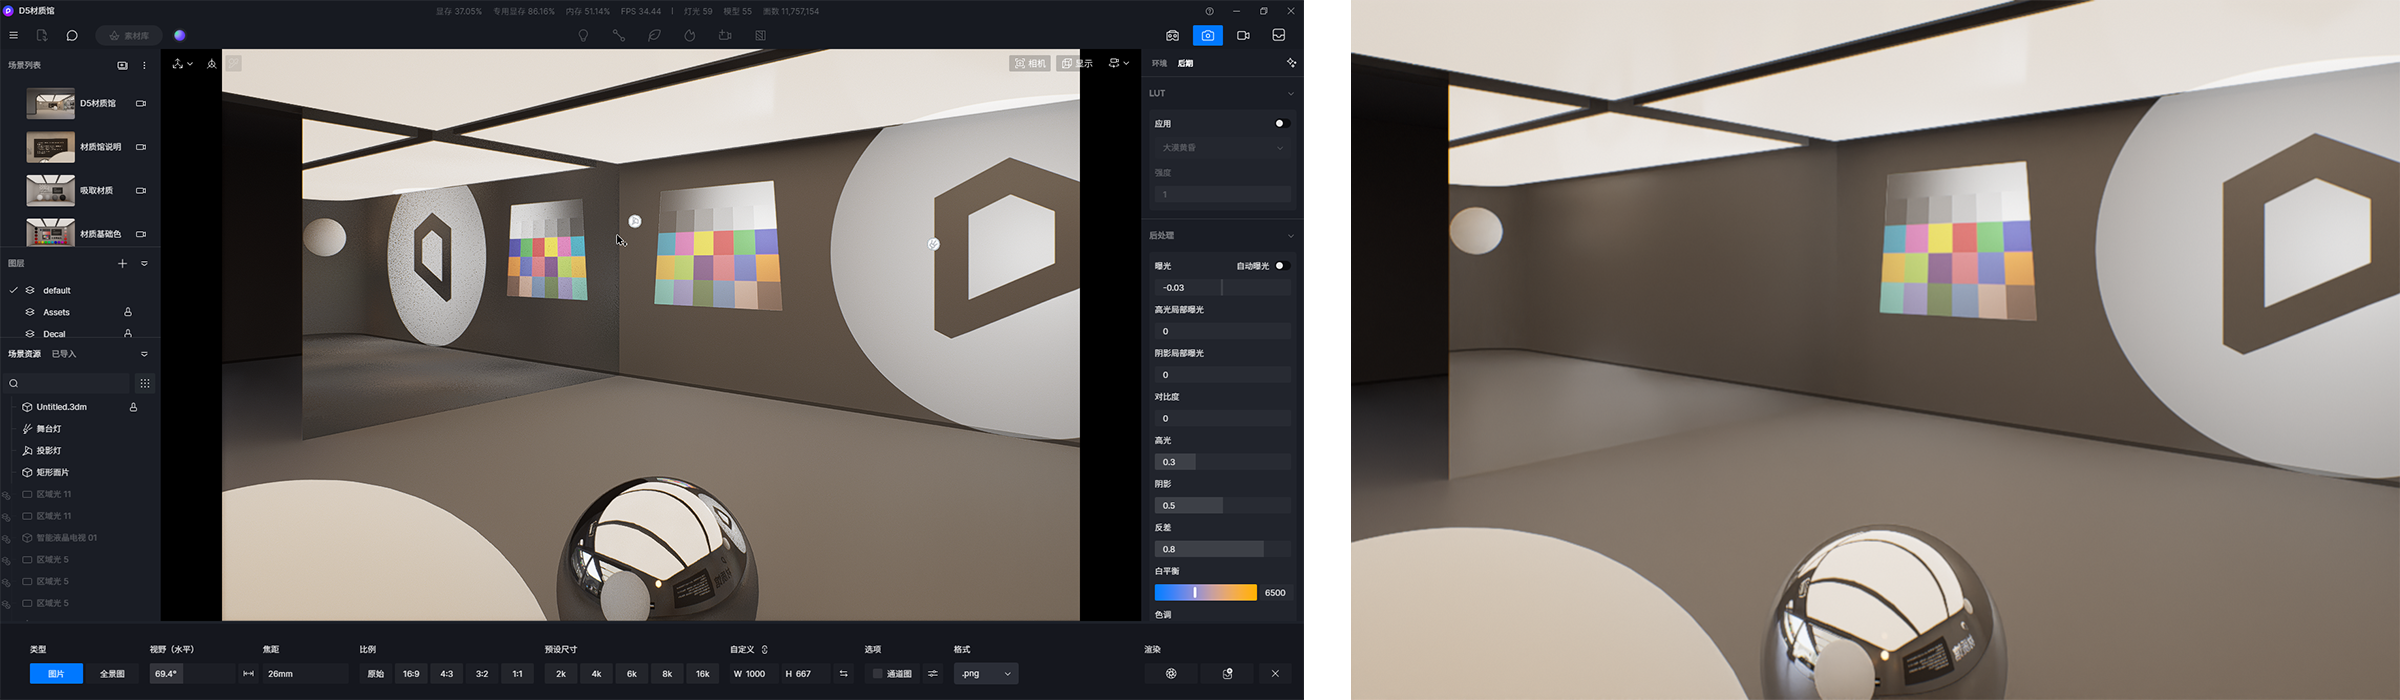2400x700 pixels.
Task: Switch to the 环境 environment tab
Action: click(1159, 63)
